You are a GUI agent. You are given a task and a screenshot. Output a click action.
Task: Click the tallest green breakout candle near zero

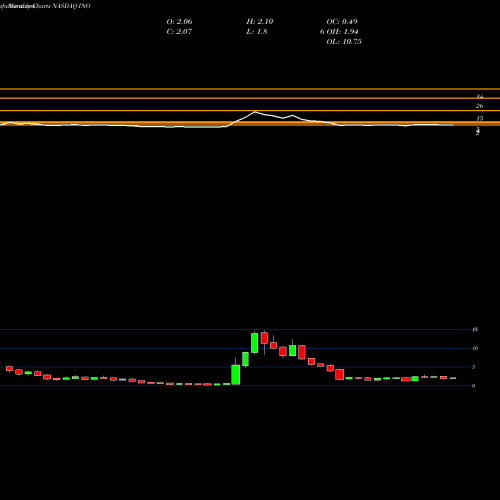tap(236, 375)
